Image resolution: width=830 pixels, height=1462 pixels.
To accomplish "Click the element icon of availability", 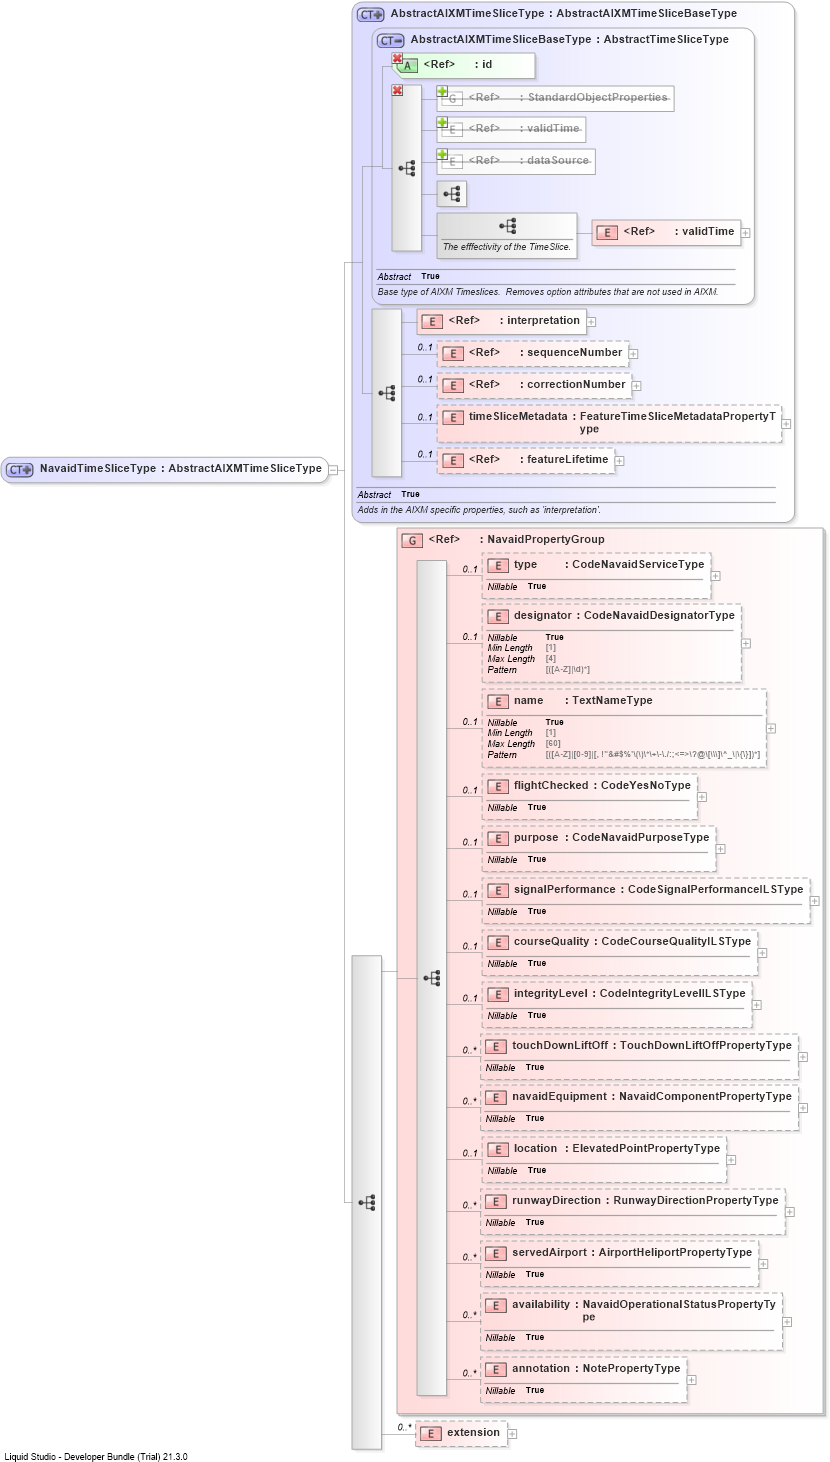I will 496,1305.
